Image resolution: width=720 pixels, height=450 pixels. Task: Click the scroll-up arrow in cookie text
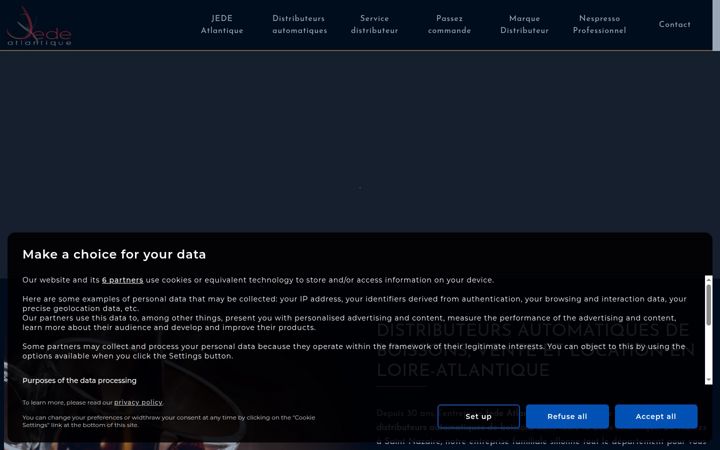(709, 279)
